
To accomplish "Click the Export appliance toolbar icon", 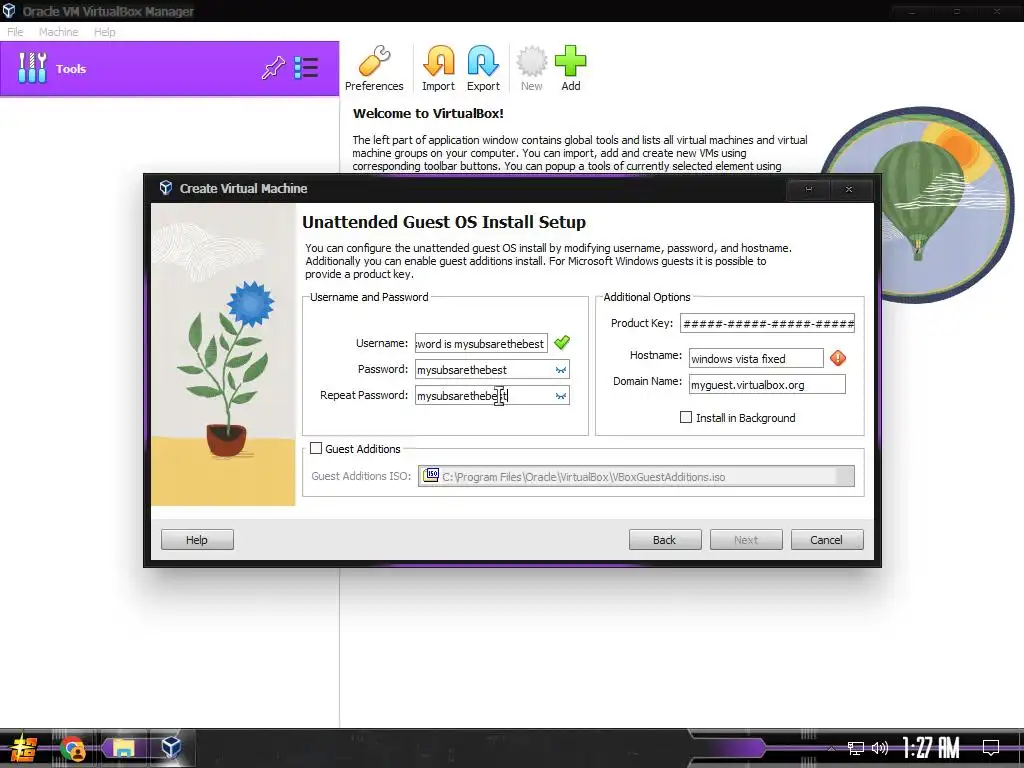I will pos(483,69).
